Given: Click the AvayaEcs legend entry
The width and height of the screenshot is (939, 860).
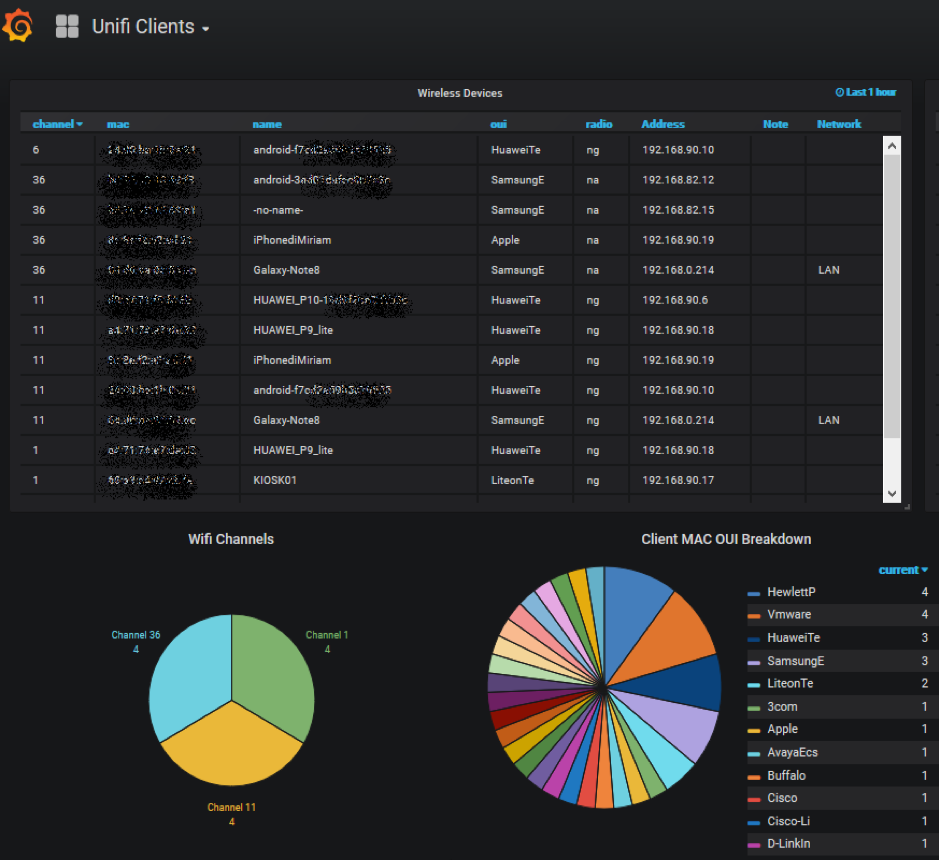Looking at the screenshot, I should point(792,752).
